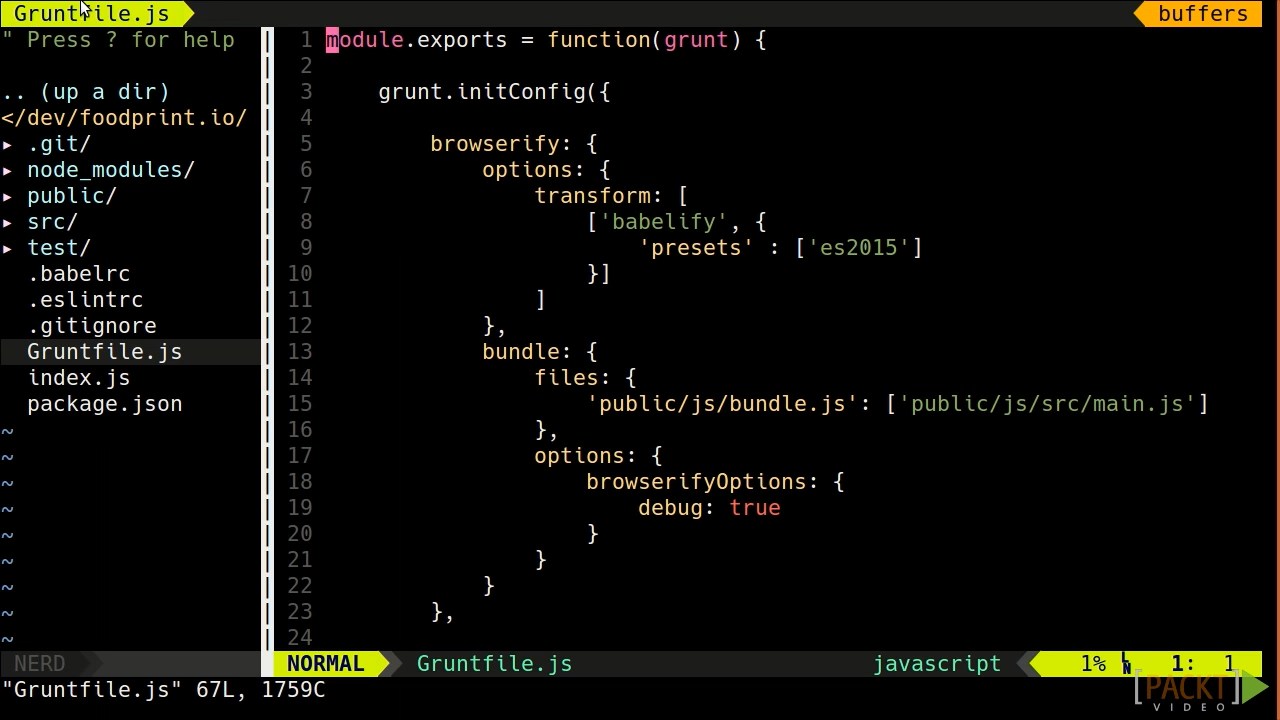Click the NERD statusline label

pos(40,664)
